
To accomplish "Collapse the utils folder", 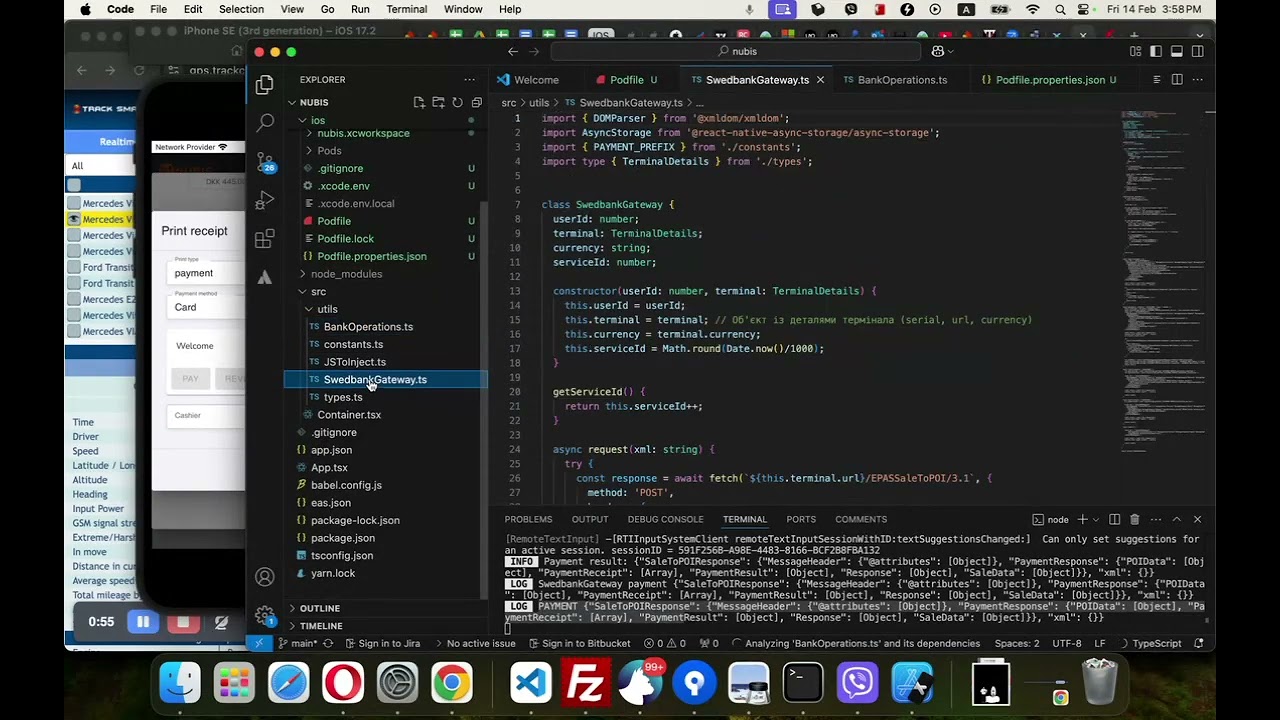I will pyautogui.click(x=308, y=310).
